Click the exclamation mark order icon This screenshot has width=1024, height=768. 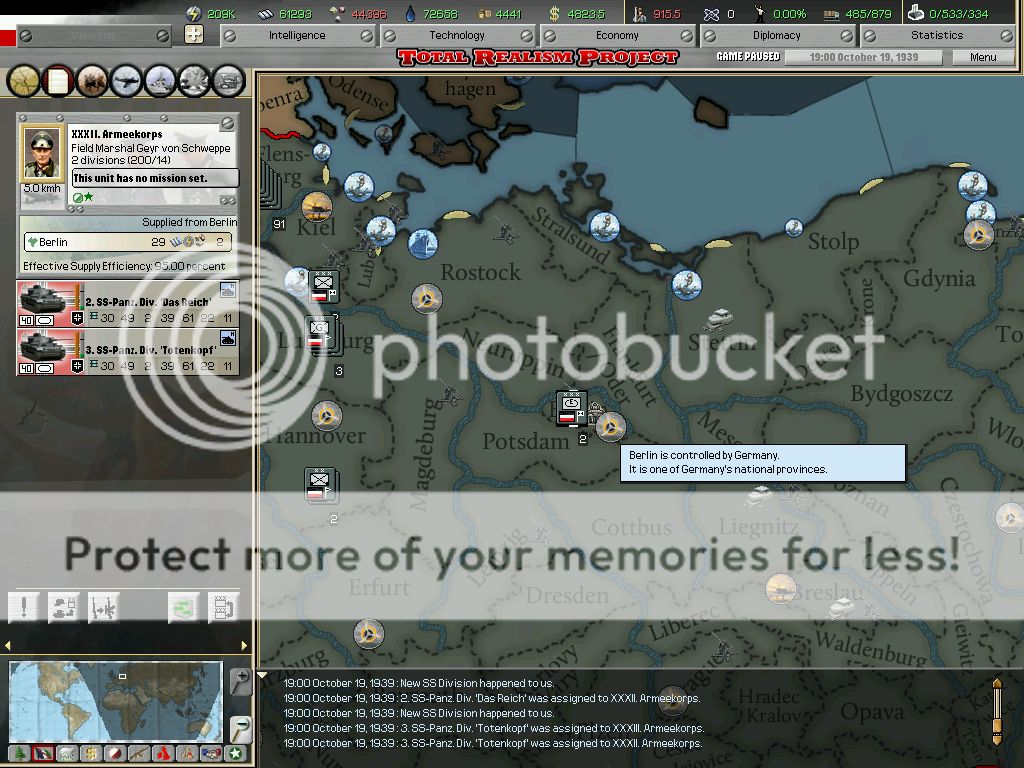[x=24, y=606]
